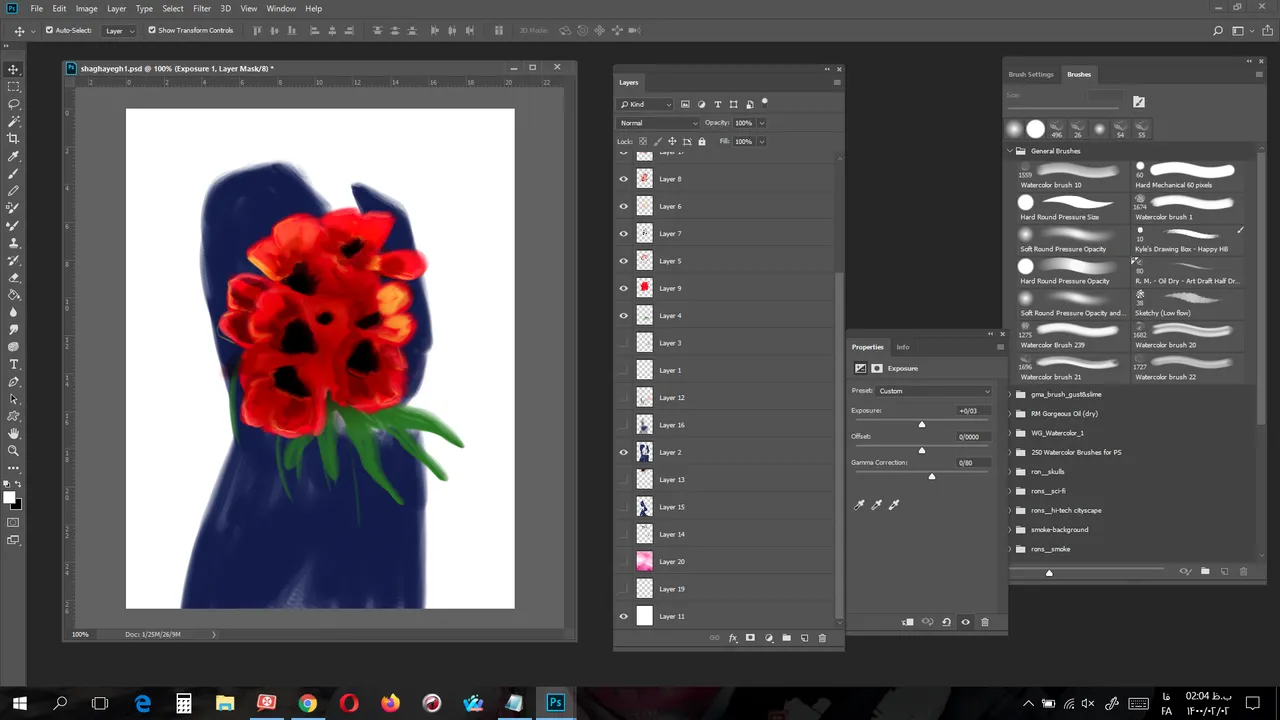Choose Sketchy (Low flow) brush

coord(1186,304)
